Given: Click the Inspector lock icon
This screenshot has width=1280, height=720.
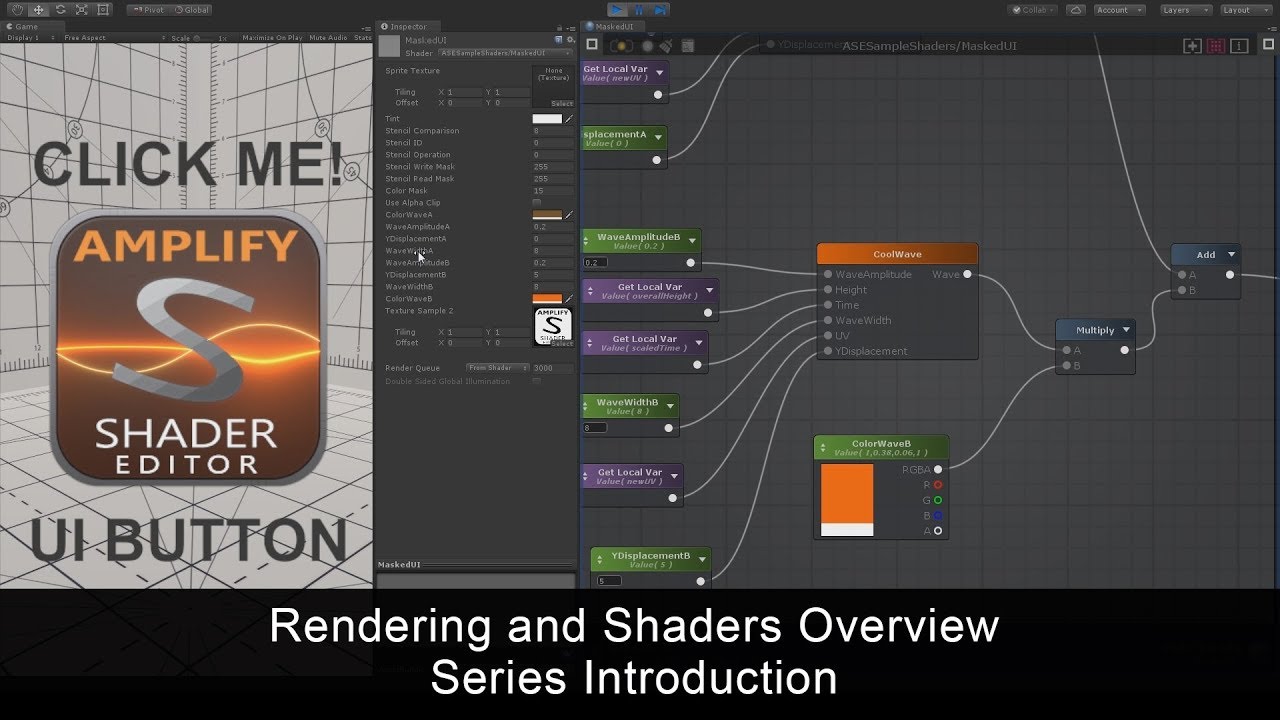Looking at the screenshot, I should [x=560, y=27].
